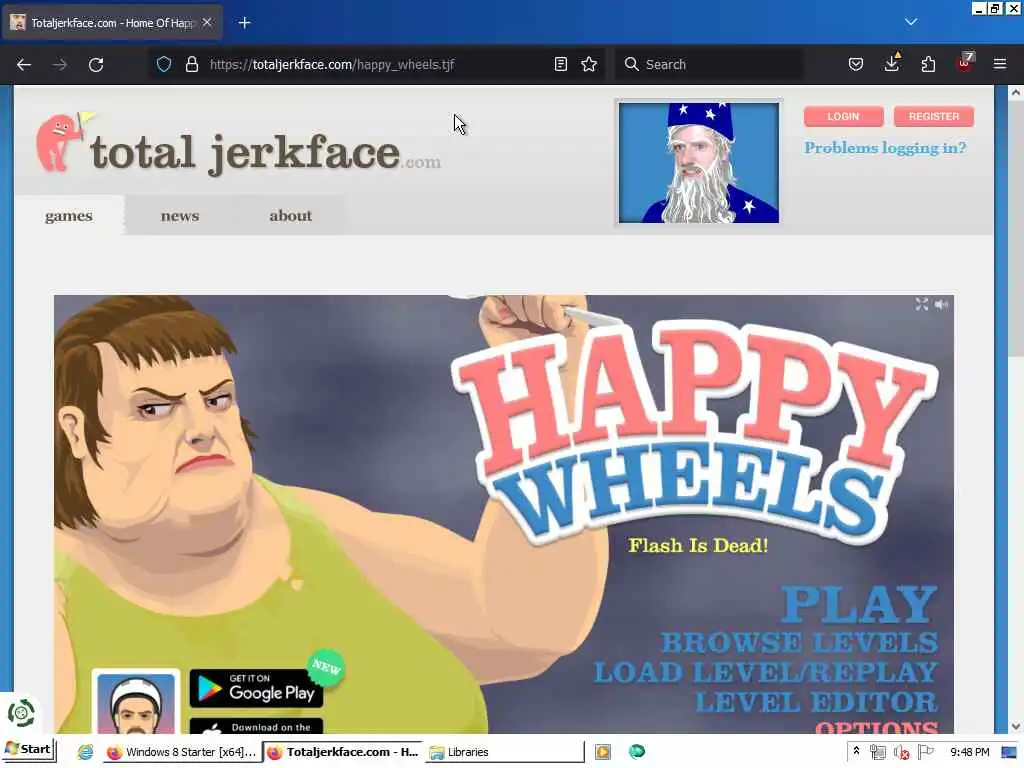Bookmark this page with the star icon
Image resolution: width=1024 pixels, height=768 pixels.
(x=589, y=64)
